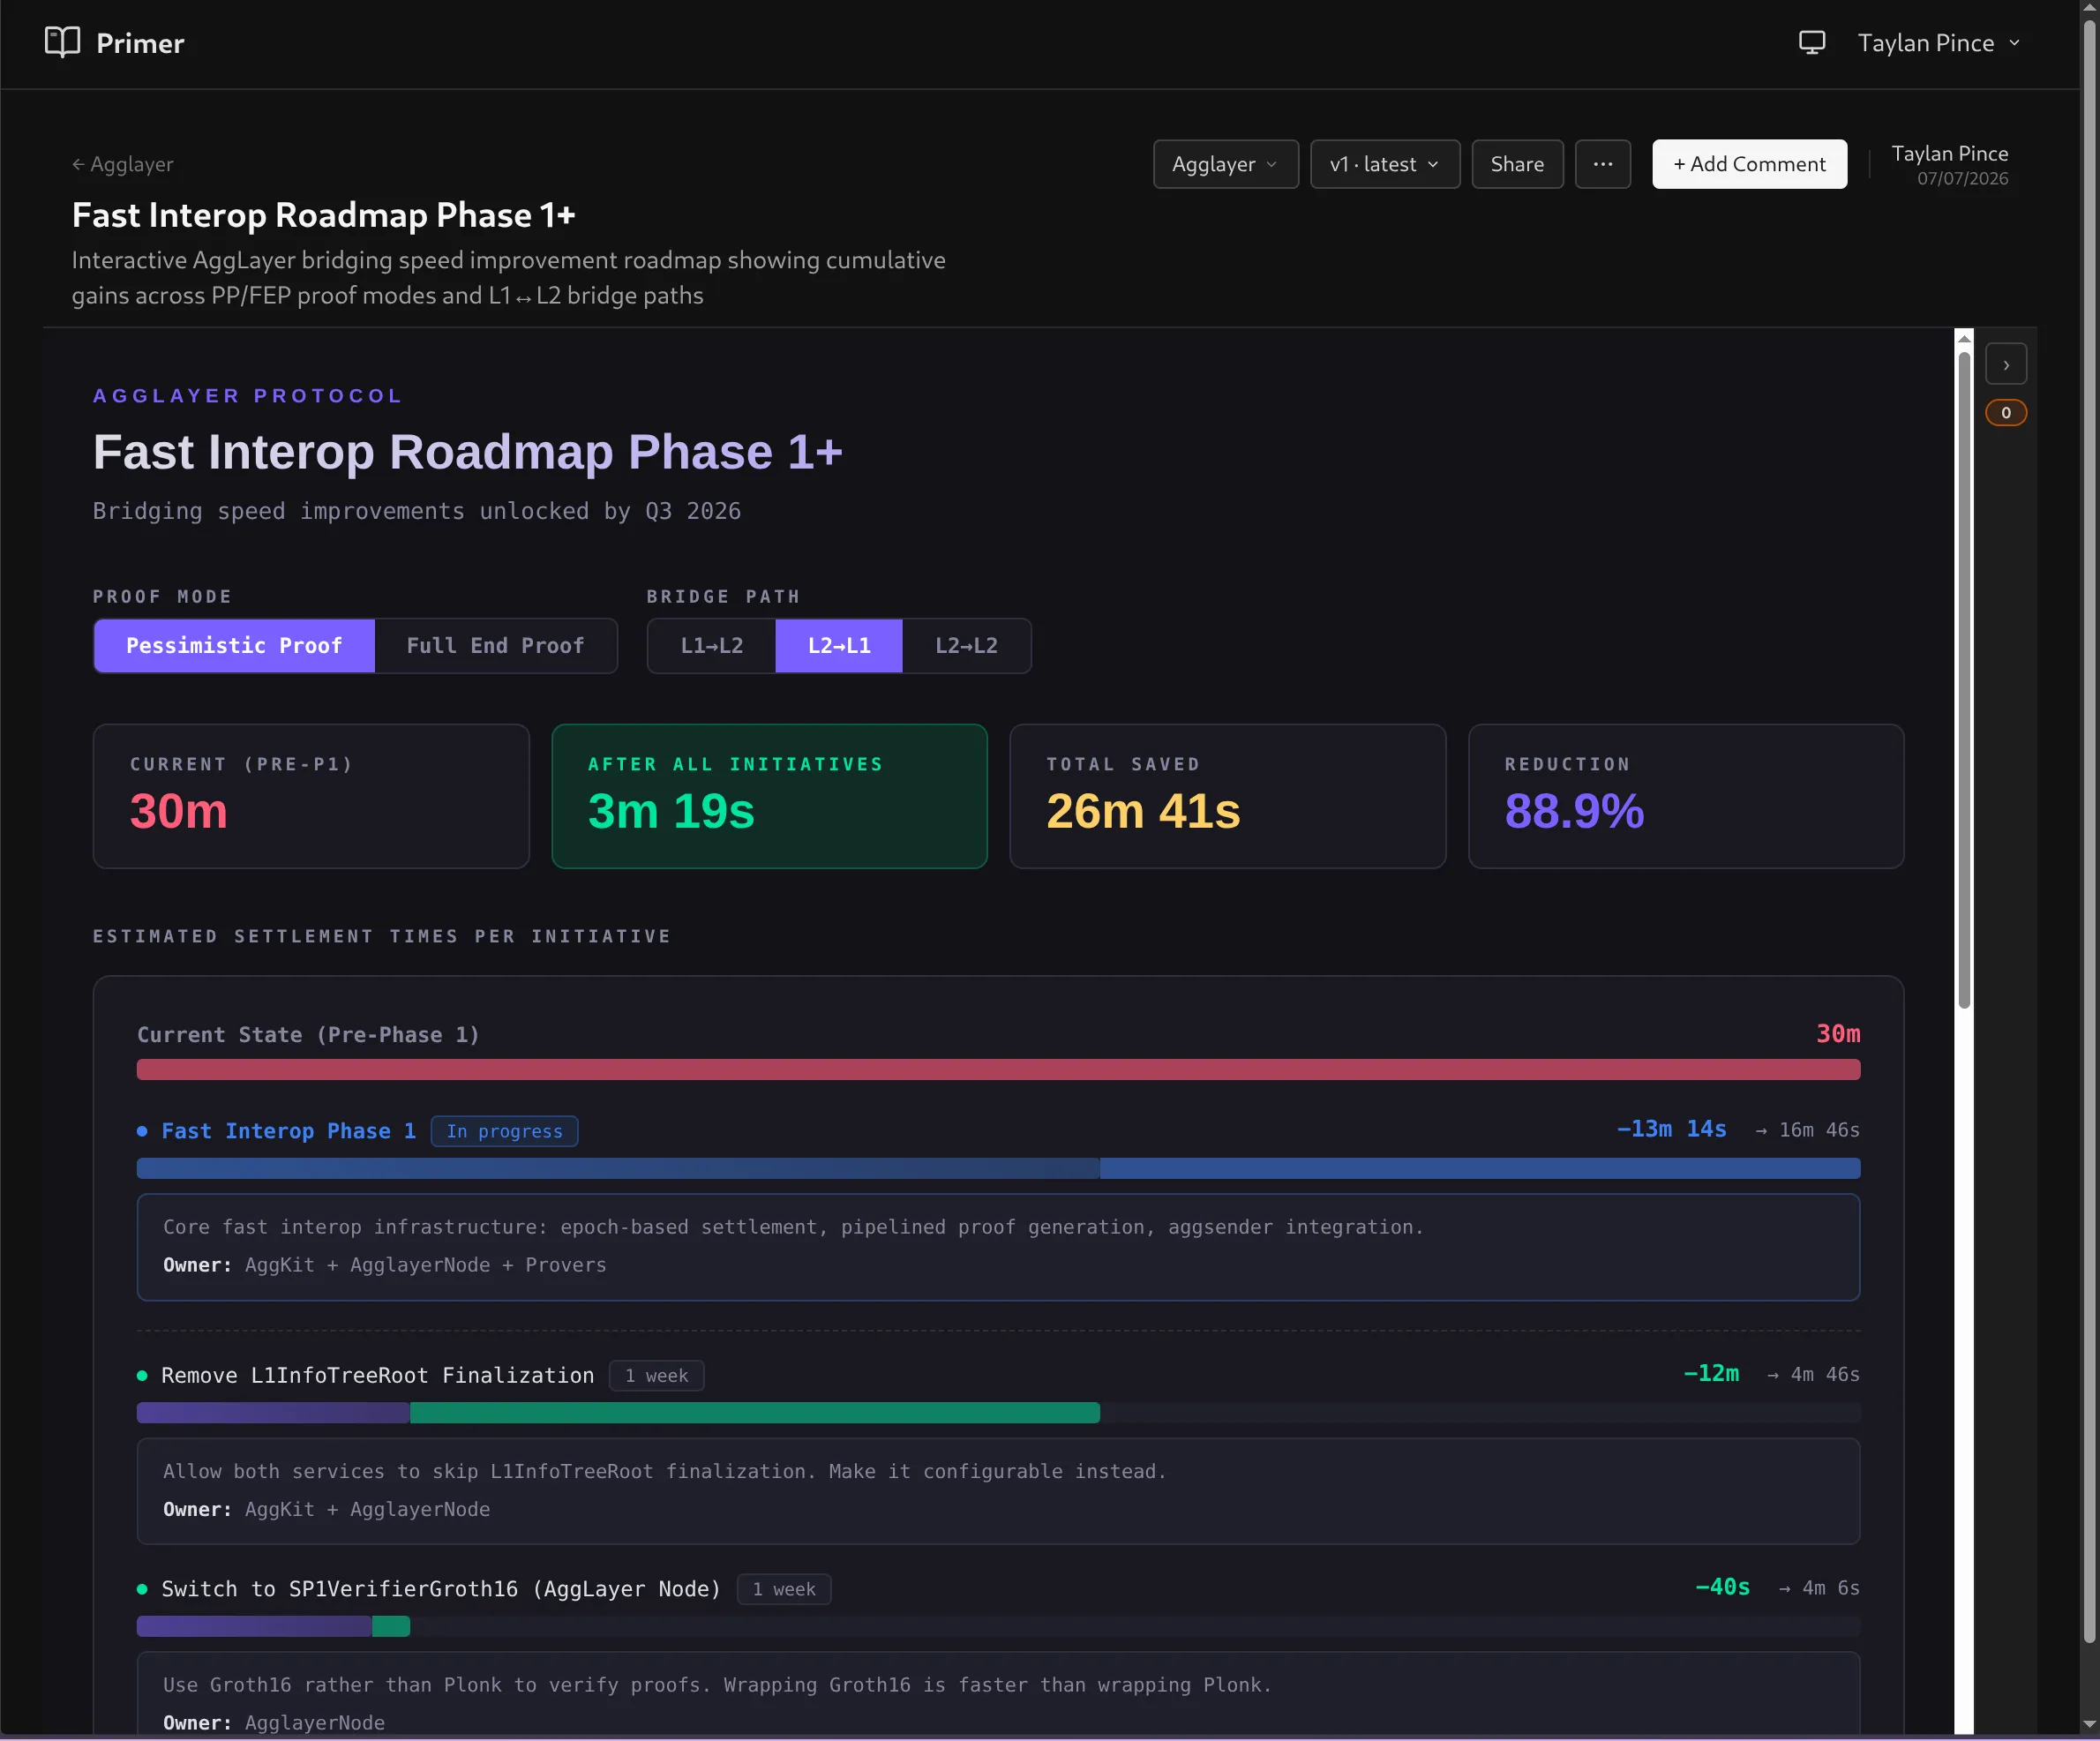Open the three-dots more options menu

click(x=1603, y=164)
